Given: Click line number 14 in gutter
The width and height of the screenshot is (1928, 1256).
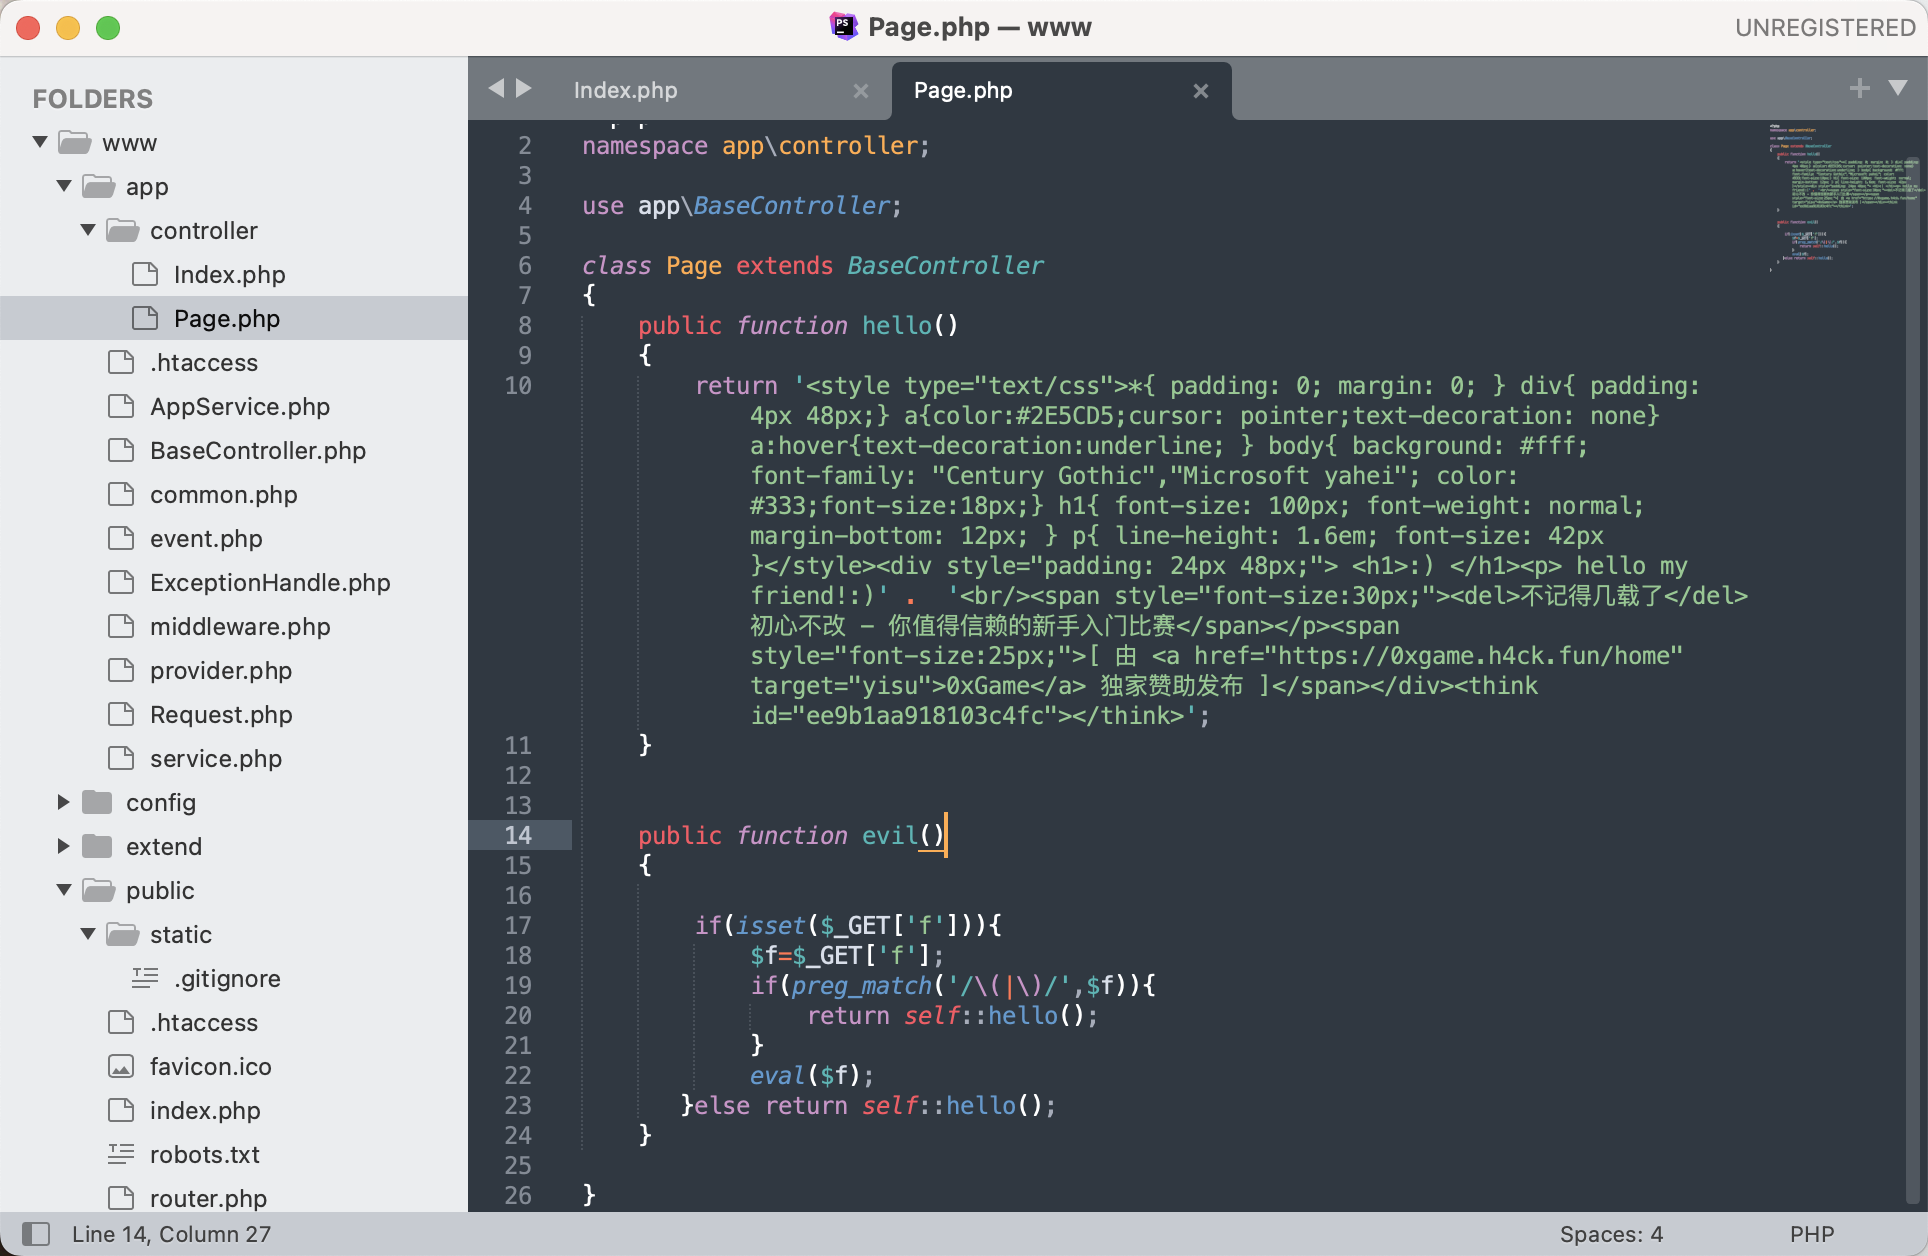Looking at the screenshot, I should 518,835.
